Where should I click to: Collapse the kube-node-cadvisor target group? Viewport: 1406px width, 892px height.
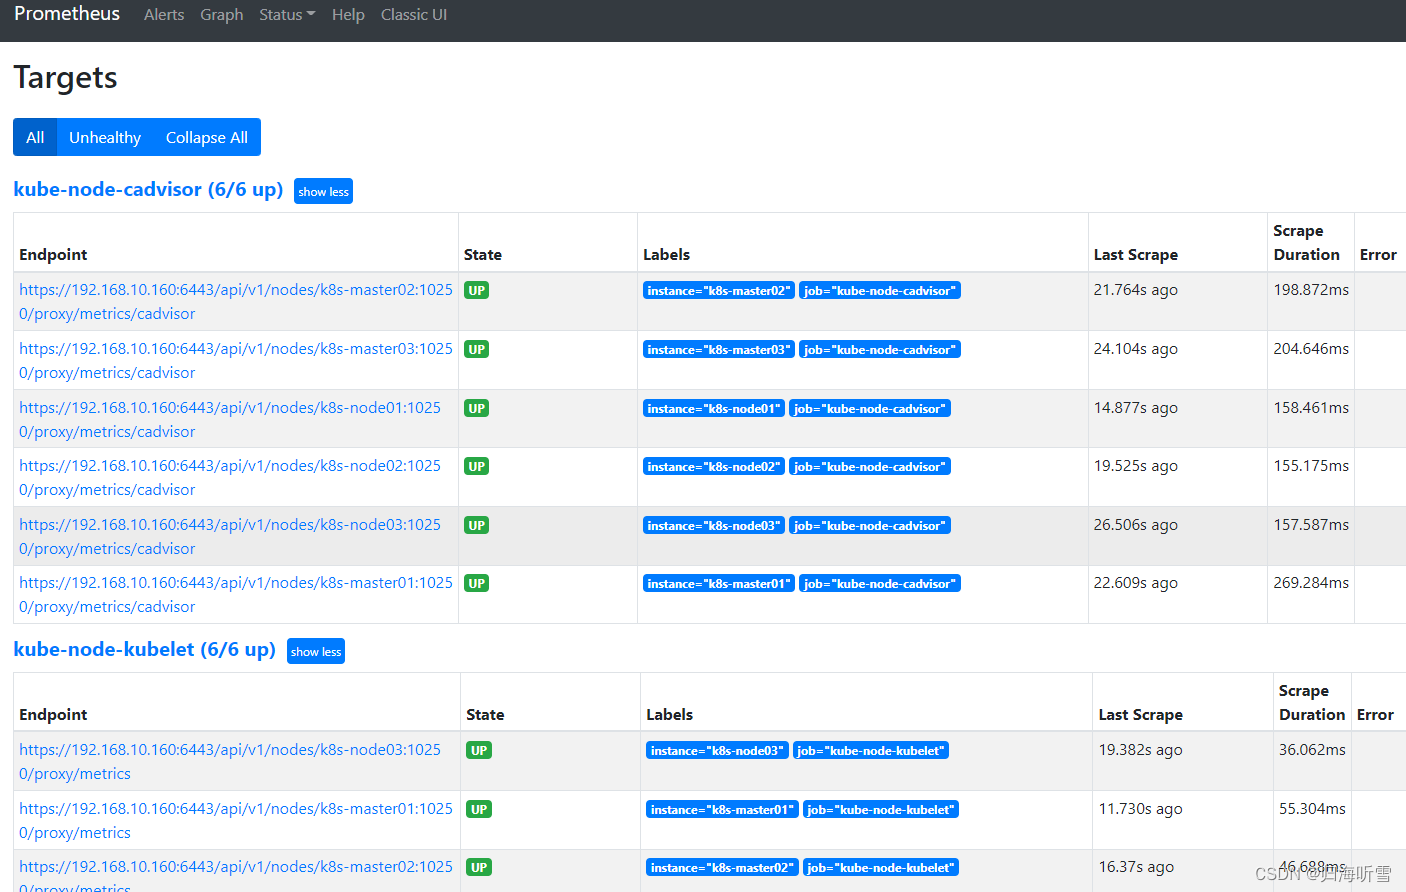point(322,191)
